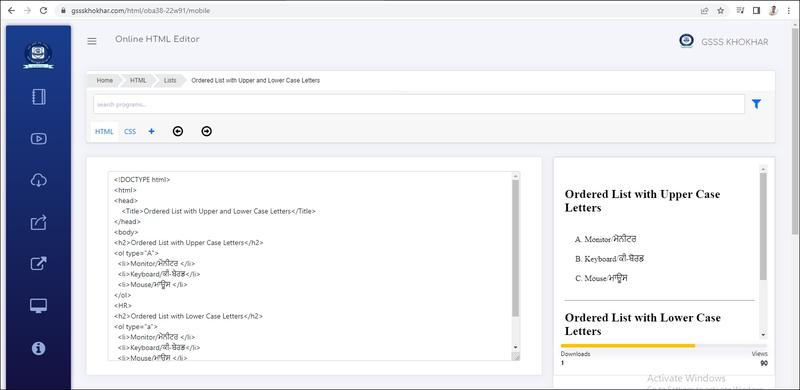Click the <!DOCTYPE html> code line

[x=142, y=180]
